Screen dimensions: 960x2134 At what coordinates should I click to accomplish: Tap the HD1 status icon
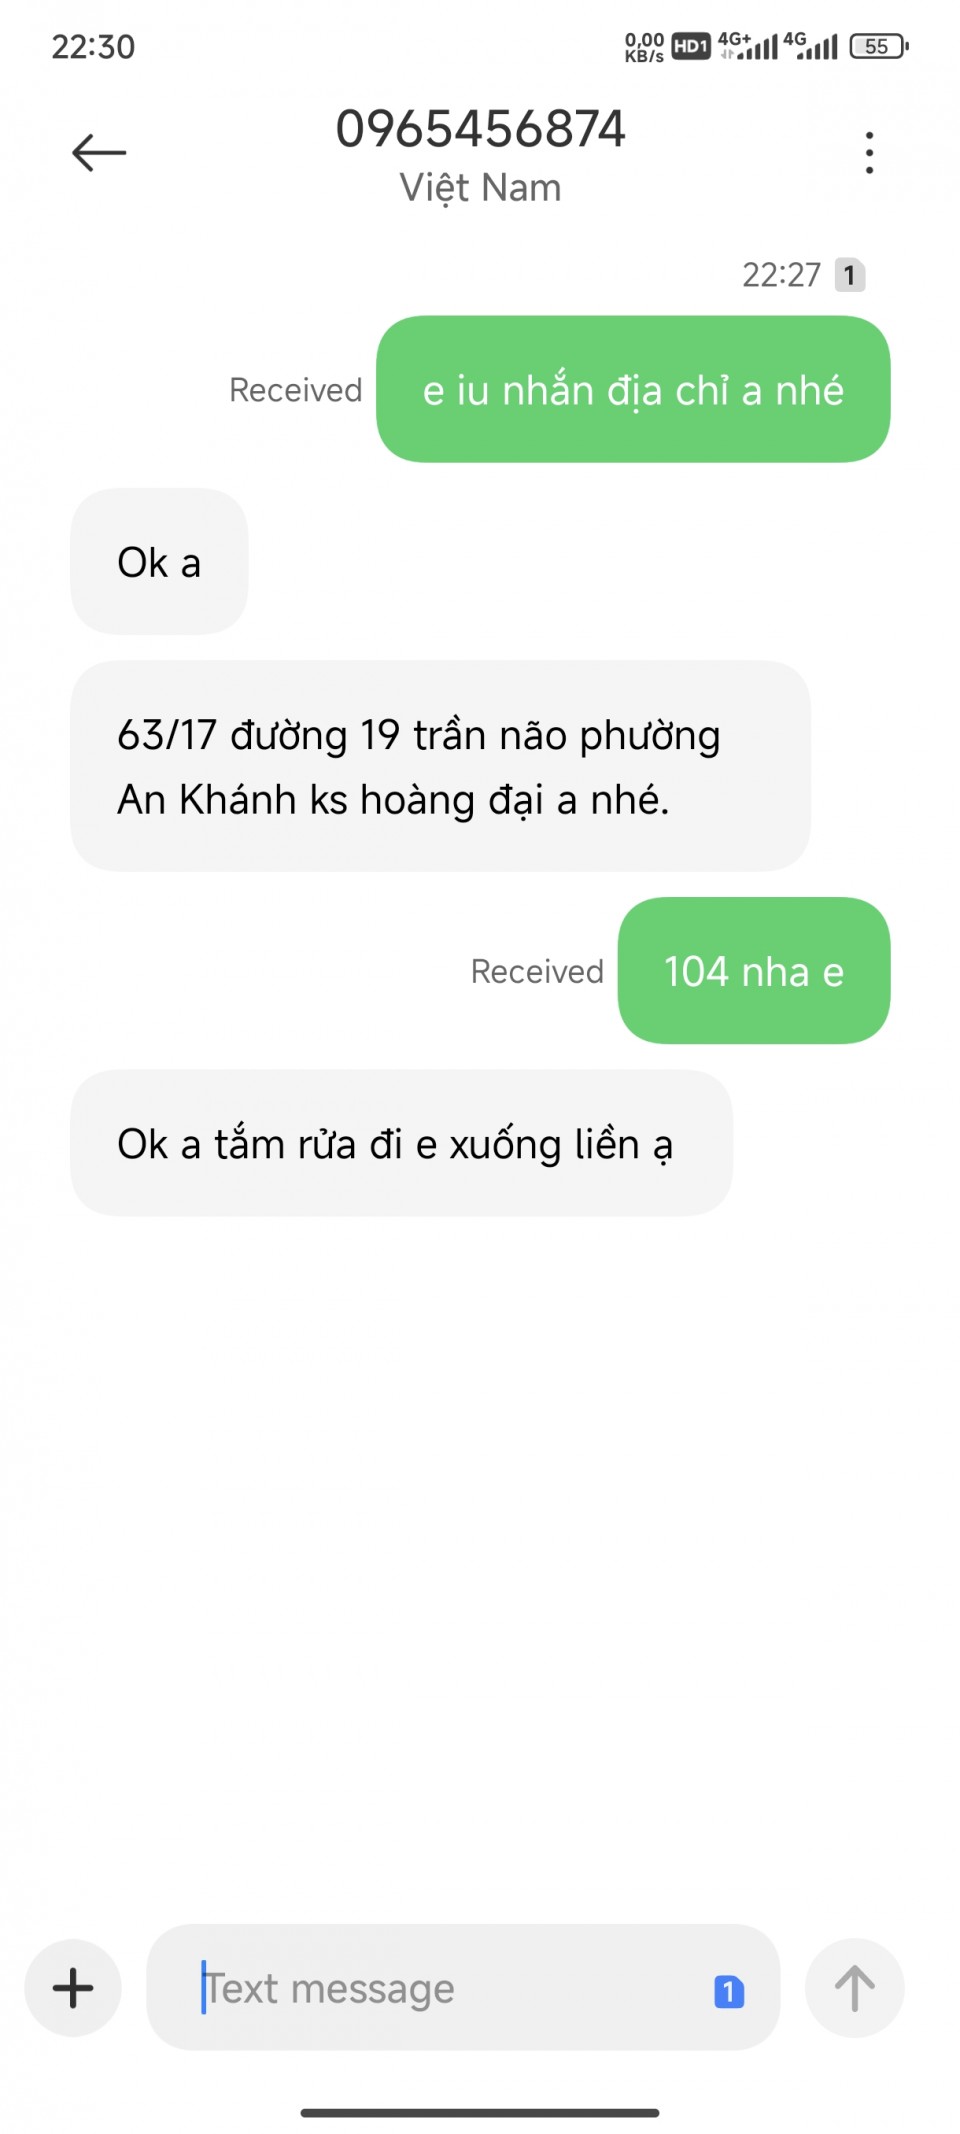pyautogui.click(x=690, y=46)
